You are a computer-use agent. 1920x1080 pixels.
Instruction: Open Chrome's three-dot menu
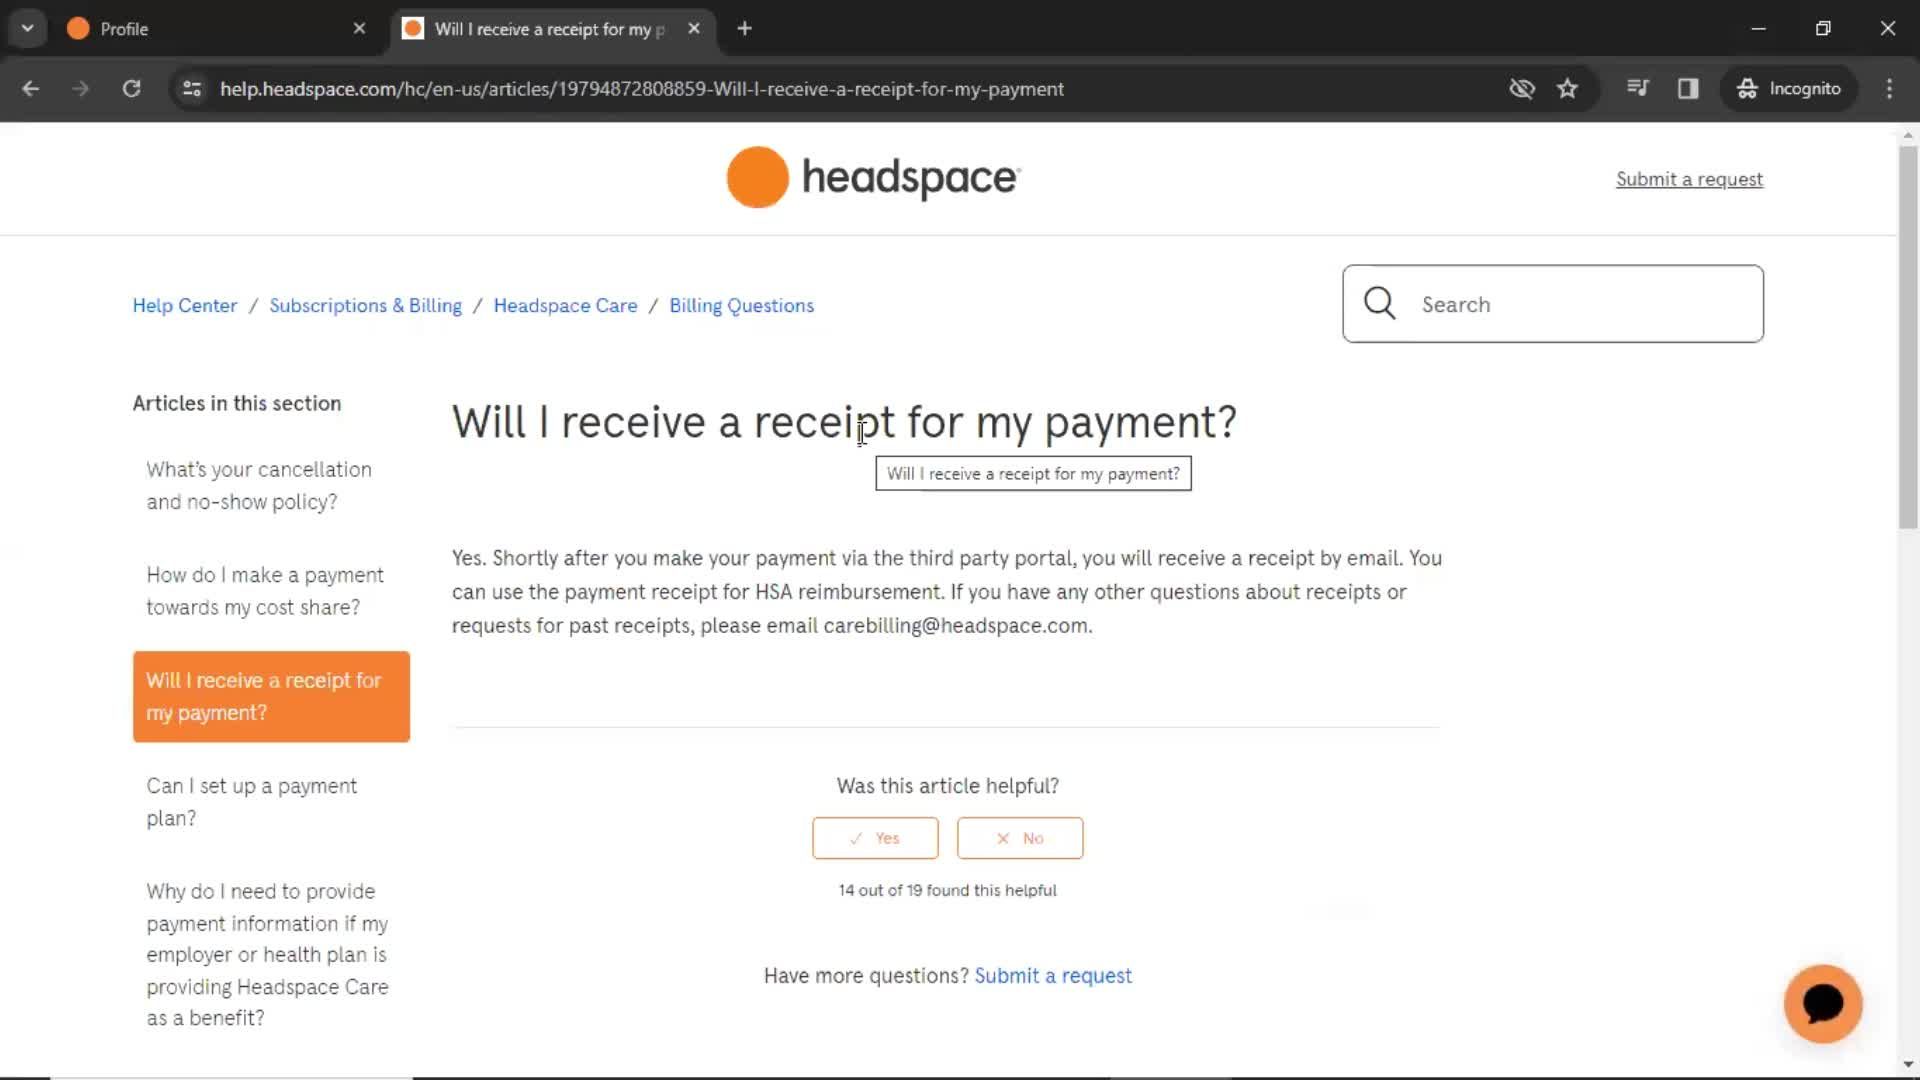pos(1889,89)
